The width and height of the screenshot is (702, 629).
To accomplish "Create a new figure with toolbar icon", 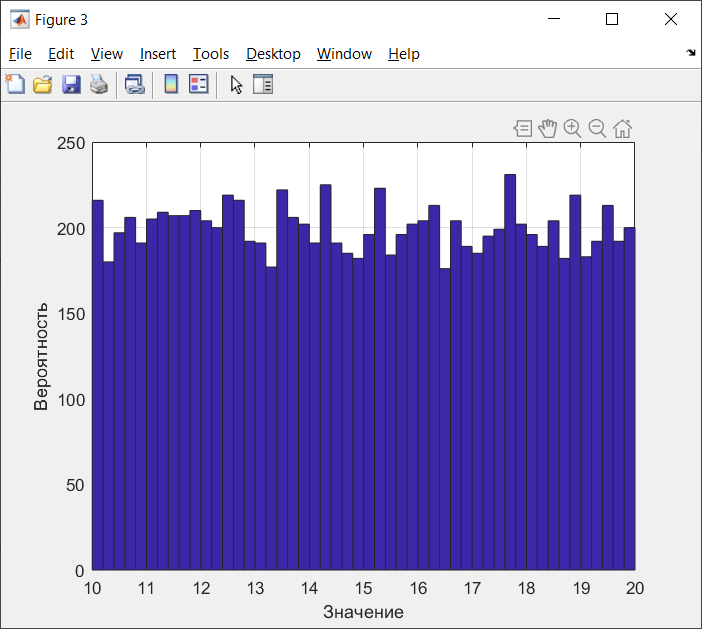I will (16, 84).
